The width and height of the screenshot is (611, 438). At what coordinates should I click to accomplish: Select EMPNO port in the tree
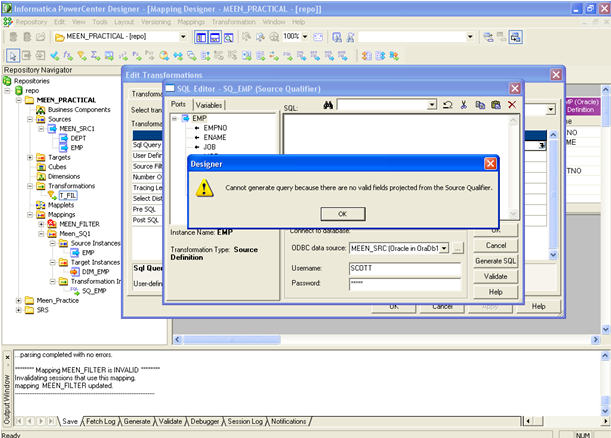click(x=215, y=128)
